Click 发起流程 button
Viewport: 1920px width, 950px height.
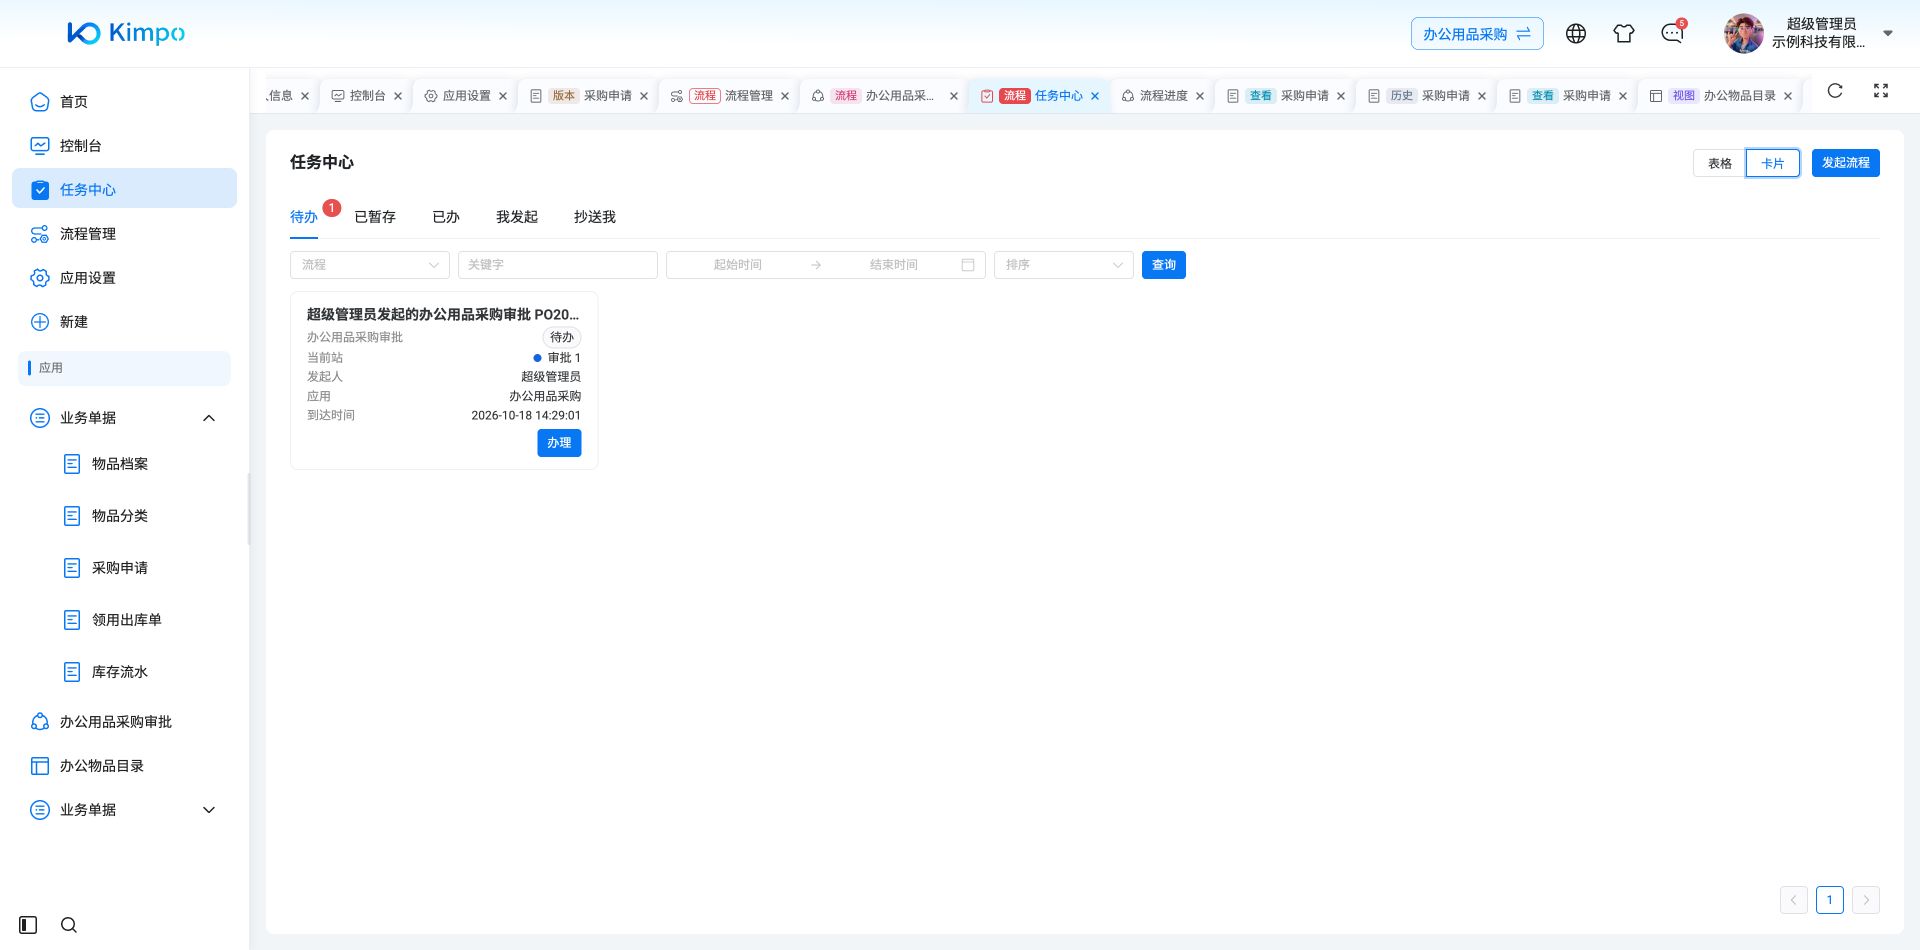point(1846,163)
